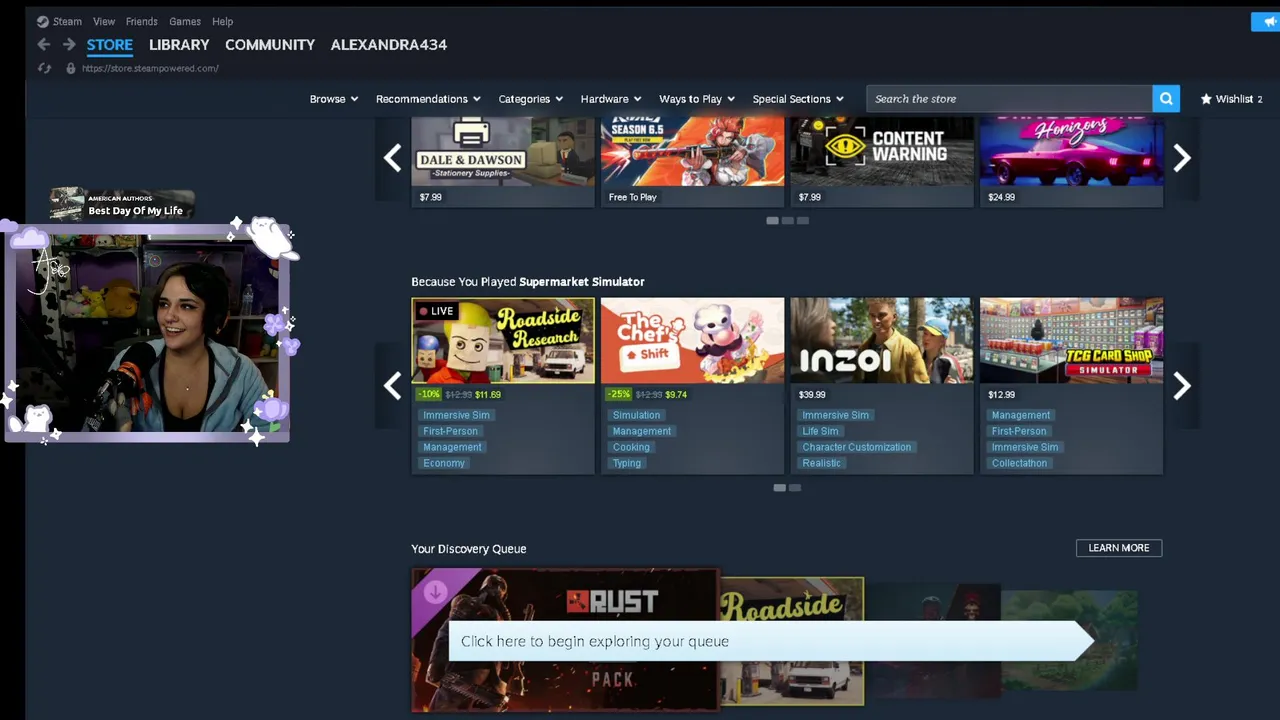
Task: Click the Cooking tag on The Chef's Shift
Action: tap(631, 447)
